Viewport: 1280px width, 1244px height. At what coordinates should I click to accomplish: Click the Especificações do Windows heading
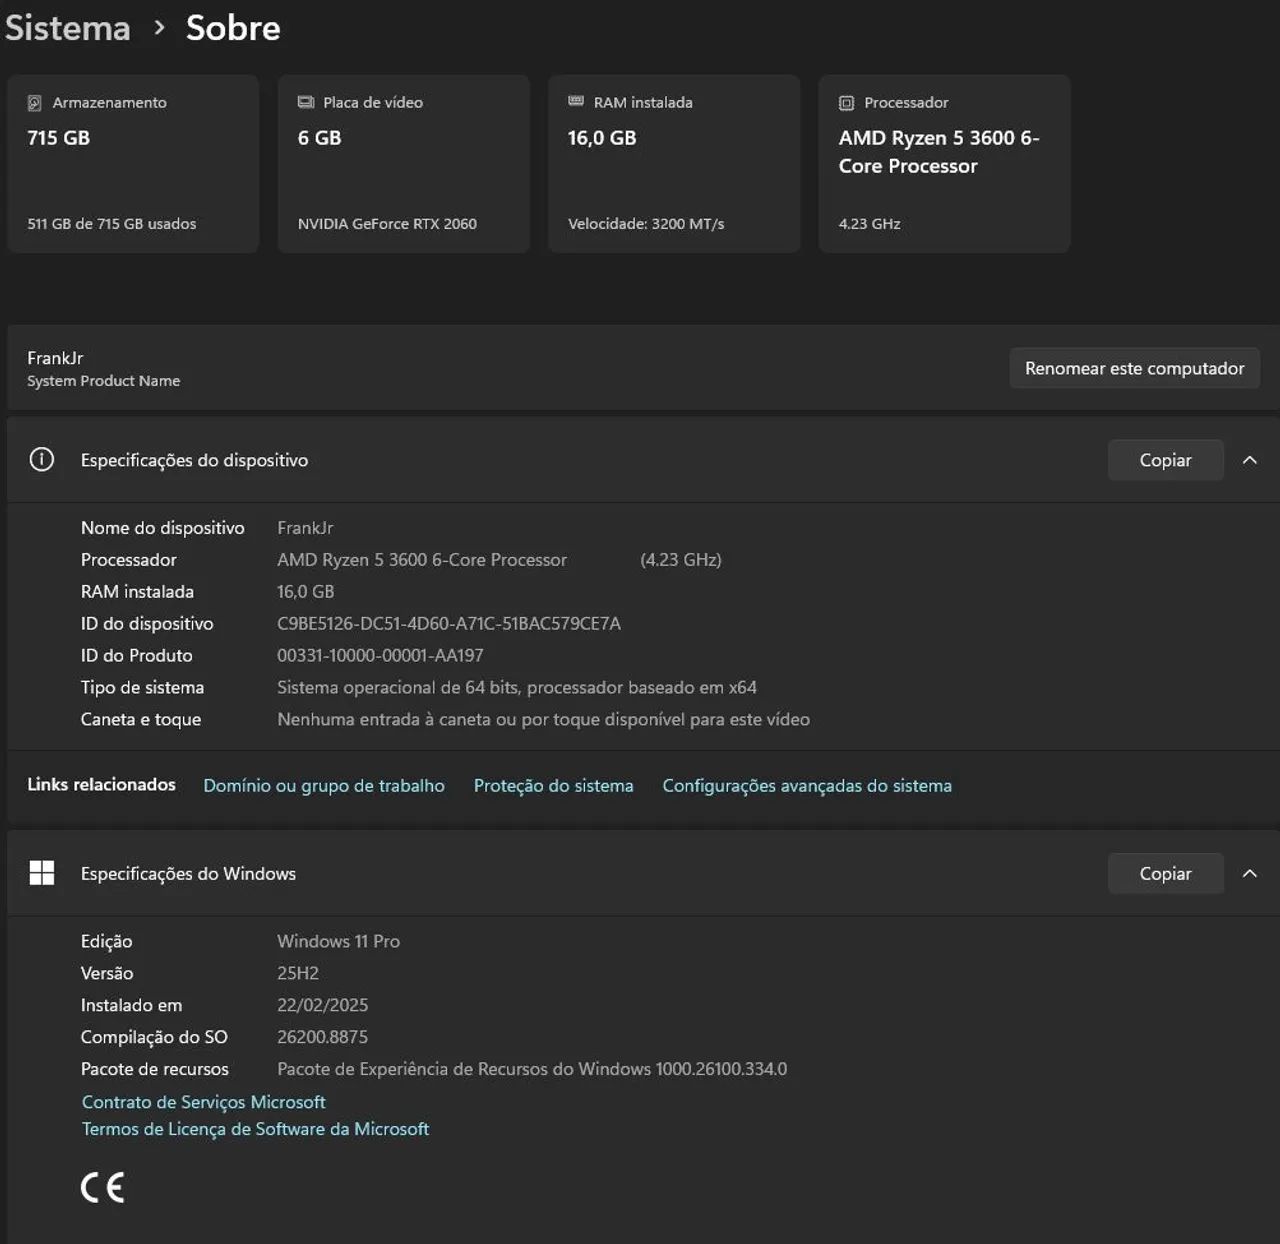(189, 873)
